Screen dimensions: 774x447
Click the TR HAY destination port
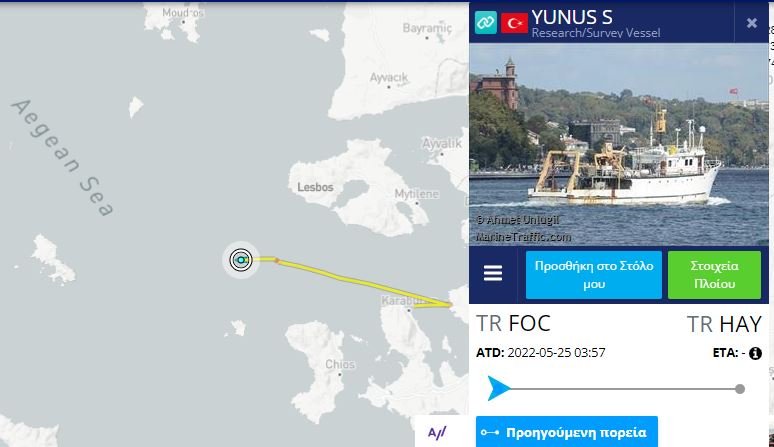click(724, 325)
